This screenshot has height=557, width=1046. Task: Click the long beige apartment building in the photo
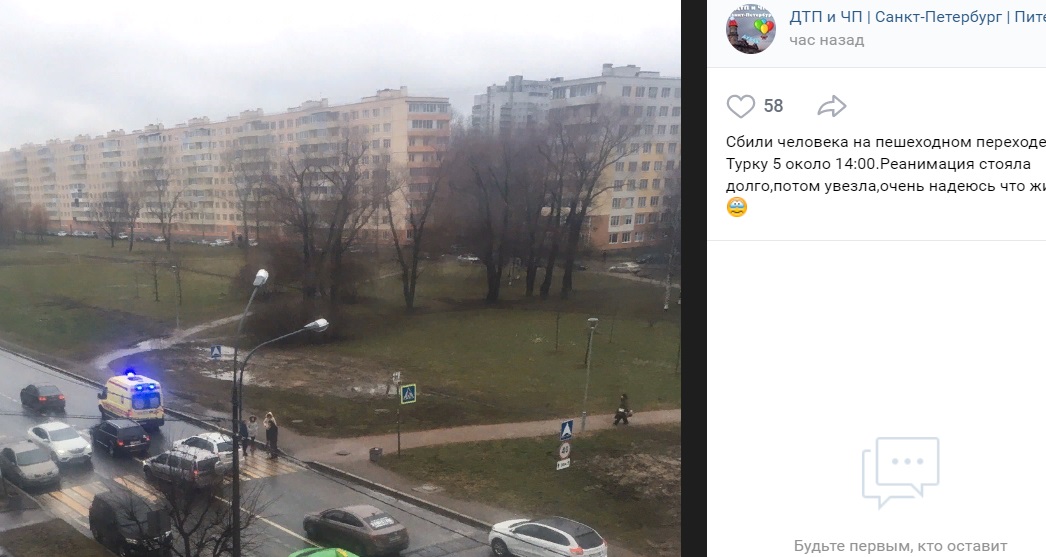[x=227, y=167]
